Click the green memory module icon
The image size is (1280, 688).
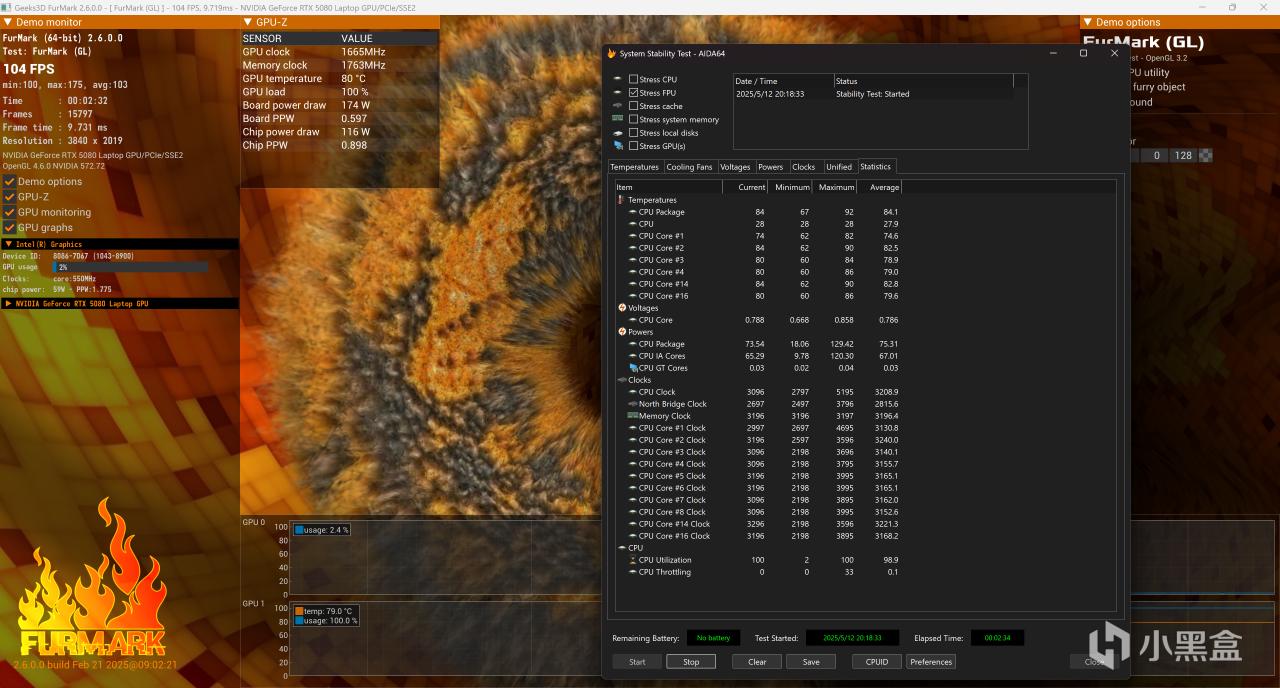618,119
